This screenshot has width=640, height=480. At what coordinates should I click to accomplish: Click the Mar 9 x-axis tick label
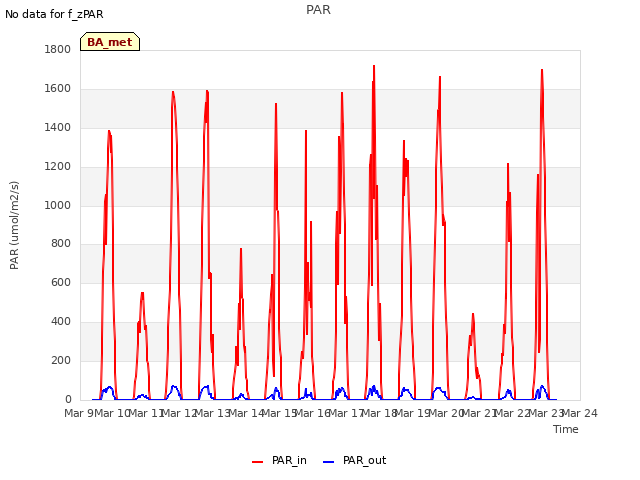[x=78, y=413]
